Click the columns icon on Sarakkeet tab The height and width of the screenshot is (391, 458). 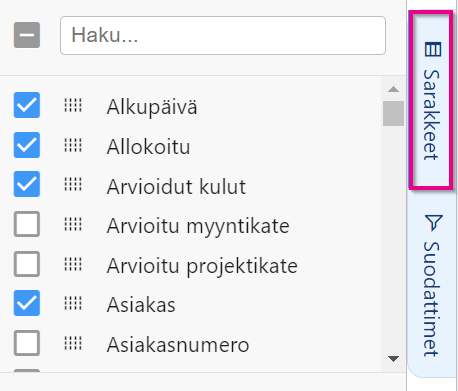(x=433, y=49)
